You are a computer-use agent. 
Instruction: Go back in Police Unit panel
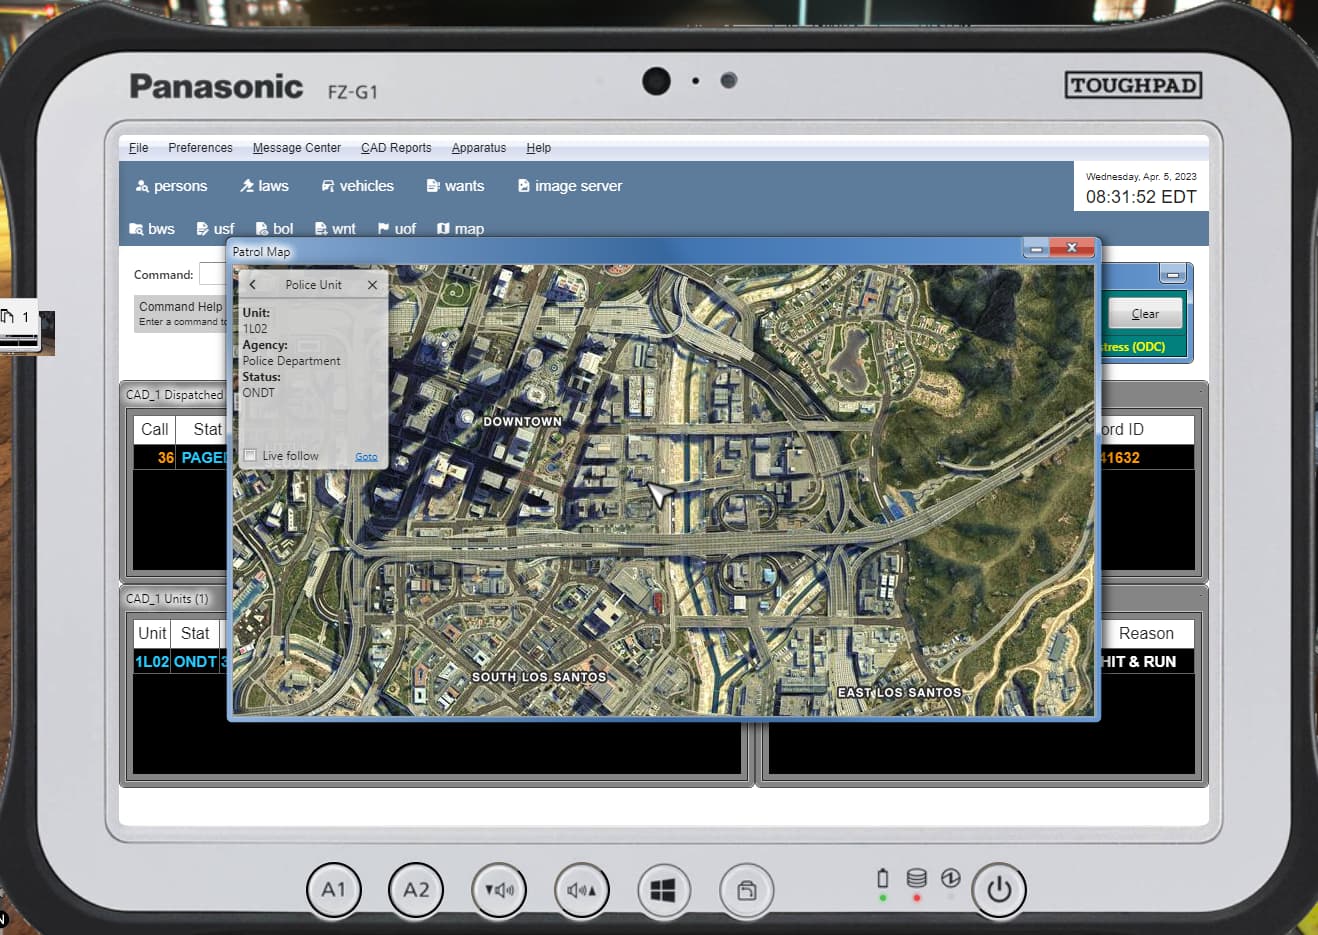pos(253,285)
